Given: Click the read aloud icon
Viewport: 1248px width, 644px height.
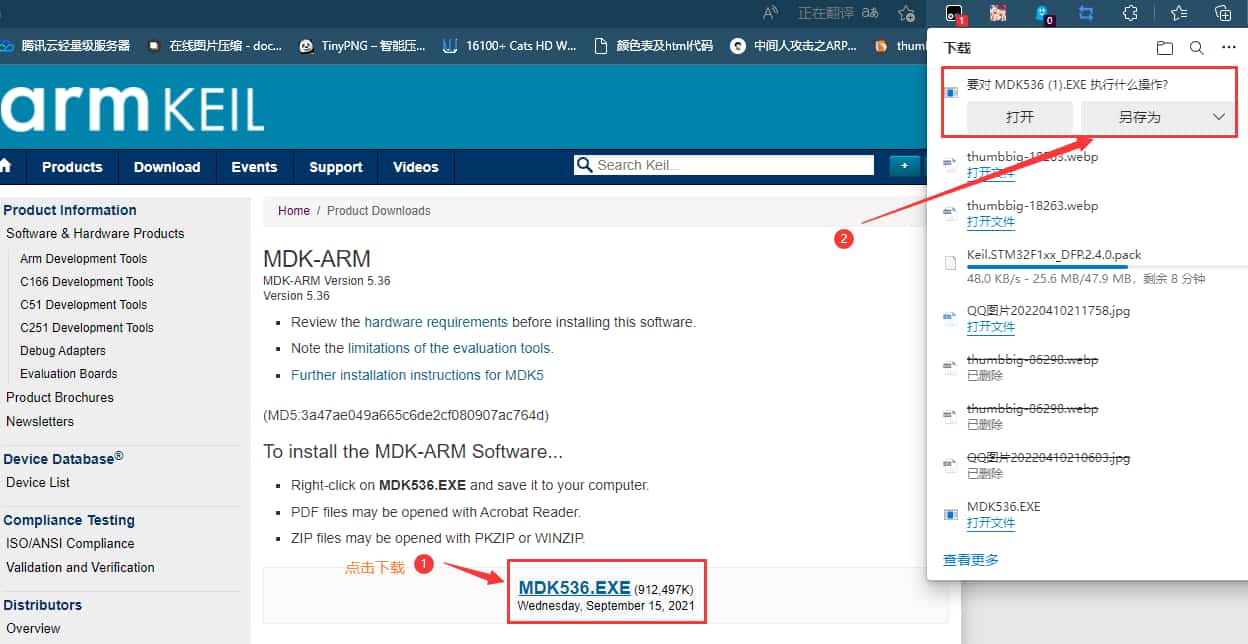Looking at the screenshot, I should click(x=771, y=13).
